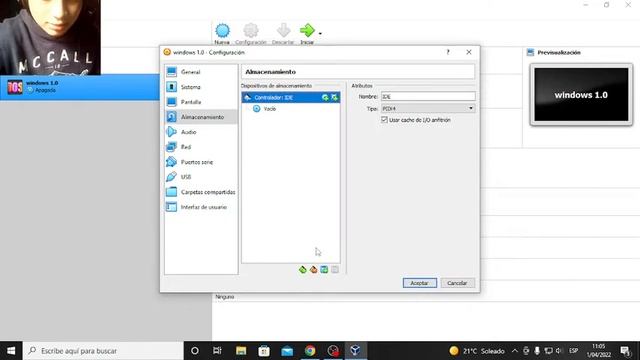Click the add new storage controller icon
640x360 pixels.
click(x=302, y=269)
